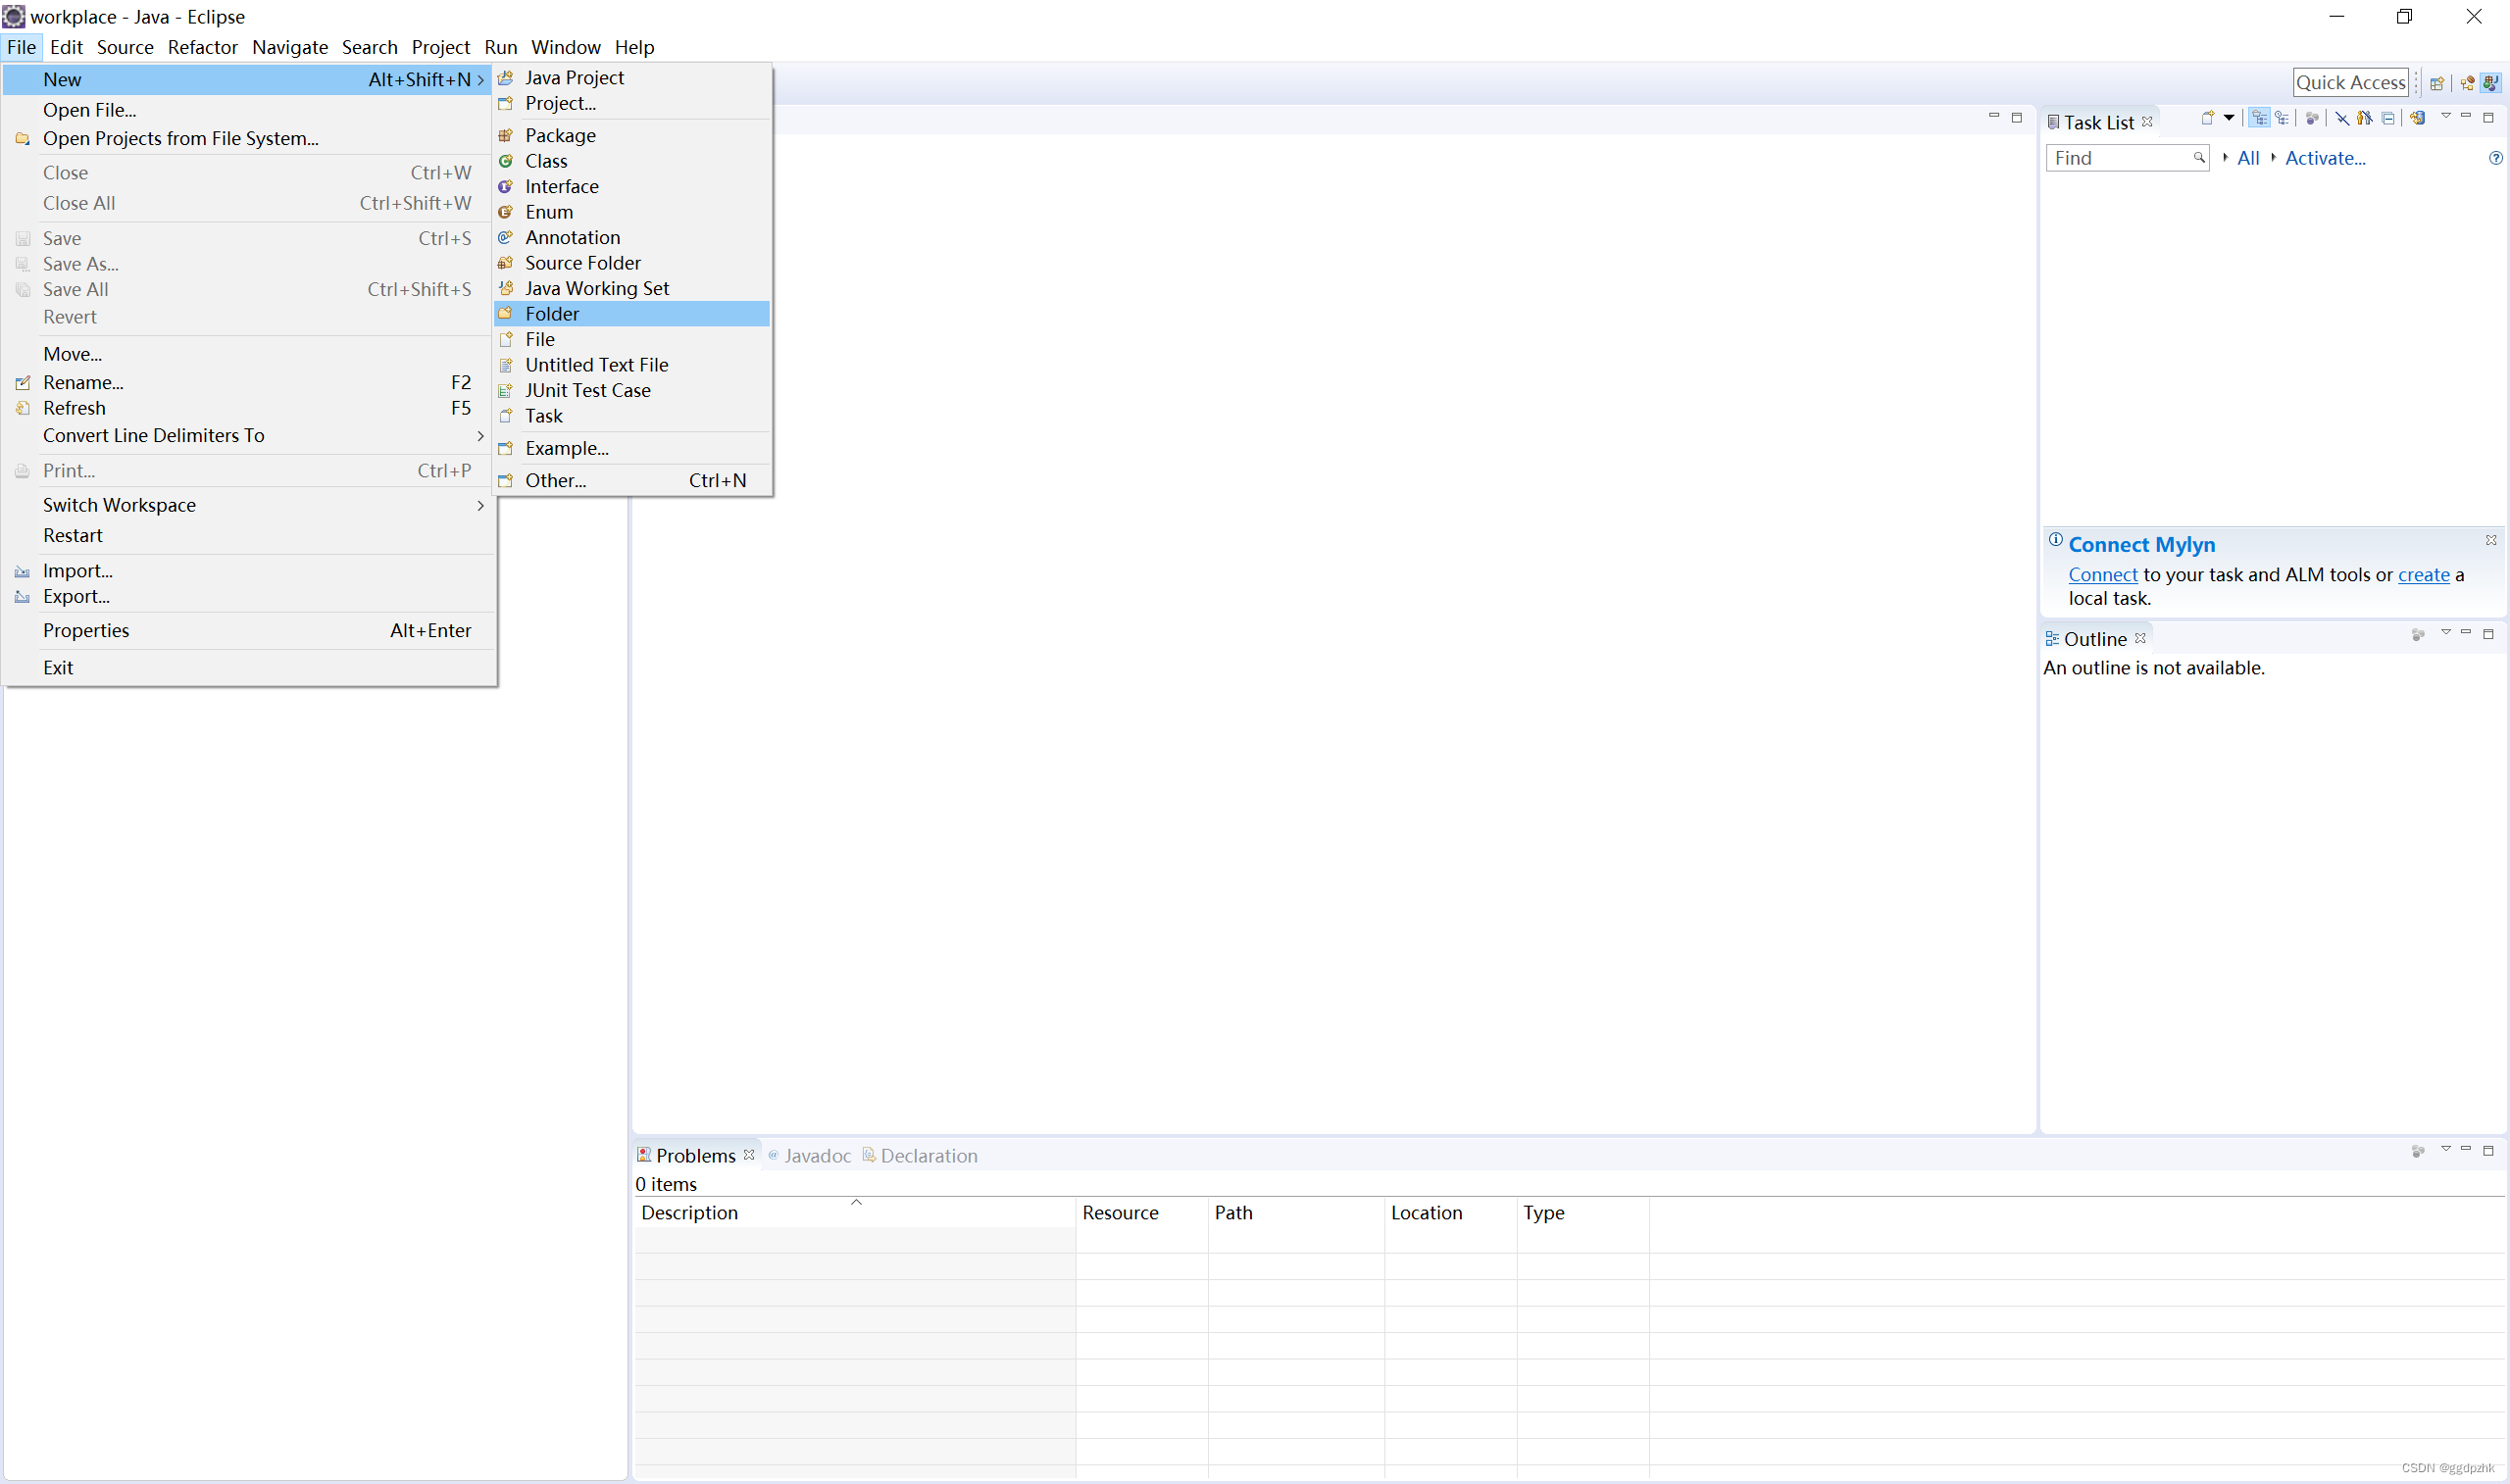Click the All link in Task List
The height and width of the screenshot is (1484, 2510).
(x=2248, y=158)
